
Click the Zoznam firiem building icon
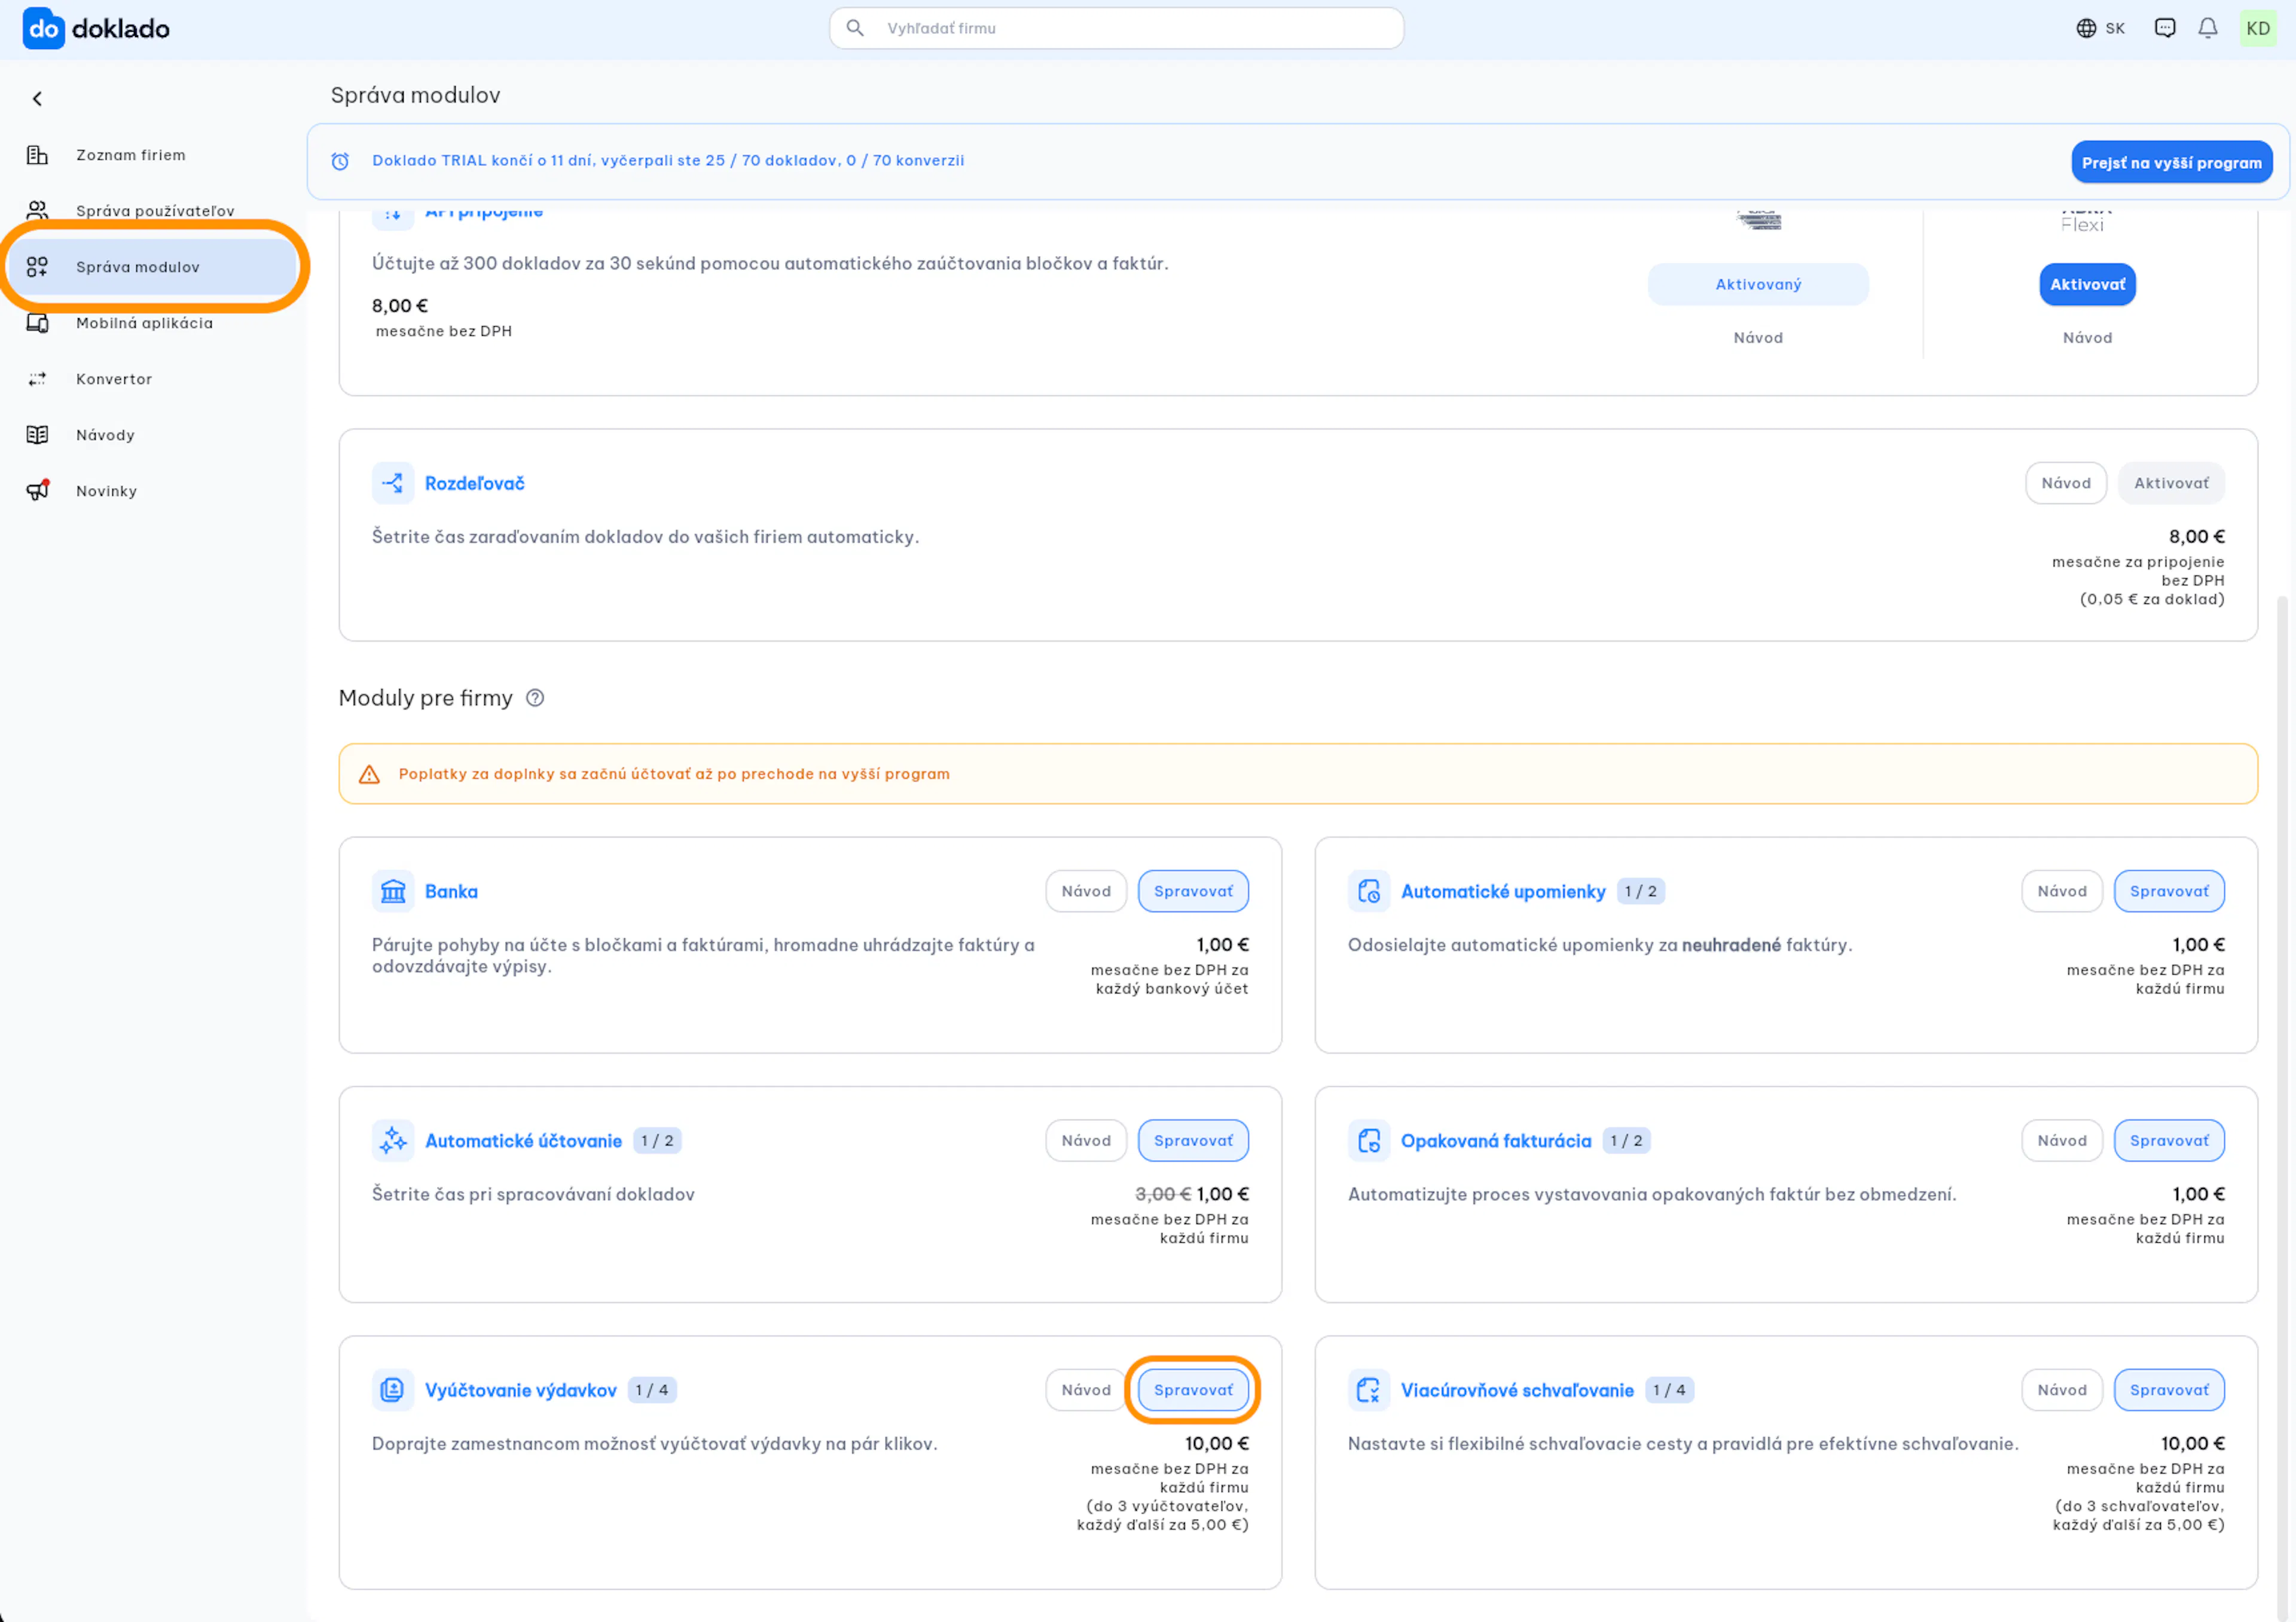pos(37,155)
